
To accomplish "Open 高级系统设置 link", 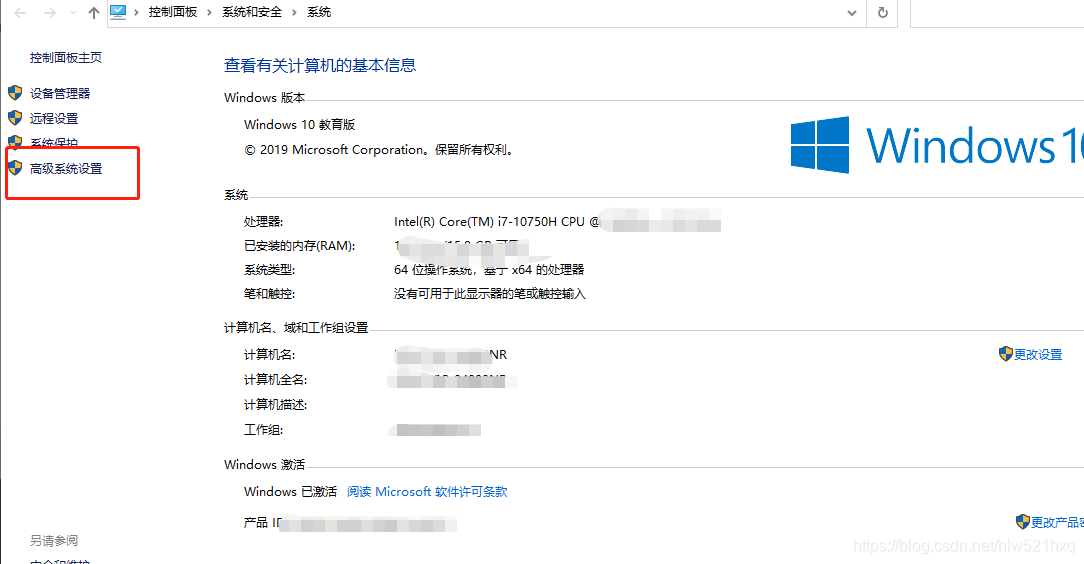I will [66, 168].
